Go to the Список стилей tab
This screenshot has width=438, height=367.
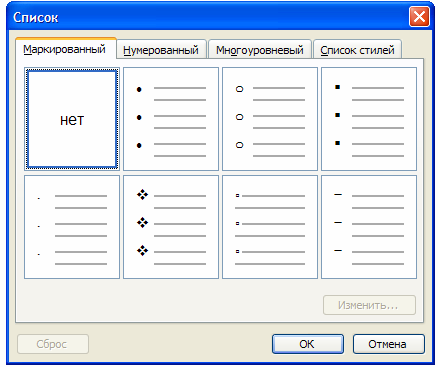pos(357,50)
